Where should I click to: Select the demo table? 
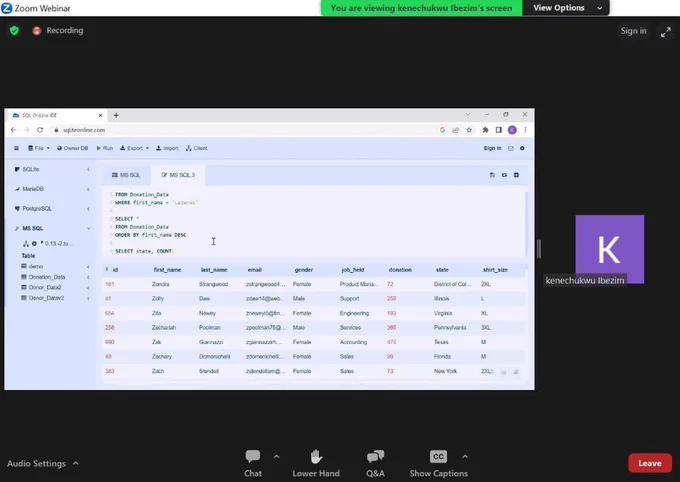tap(36, 266)
